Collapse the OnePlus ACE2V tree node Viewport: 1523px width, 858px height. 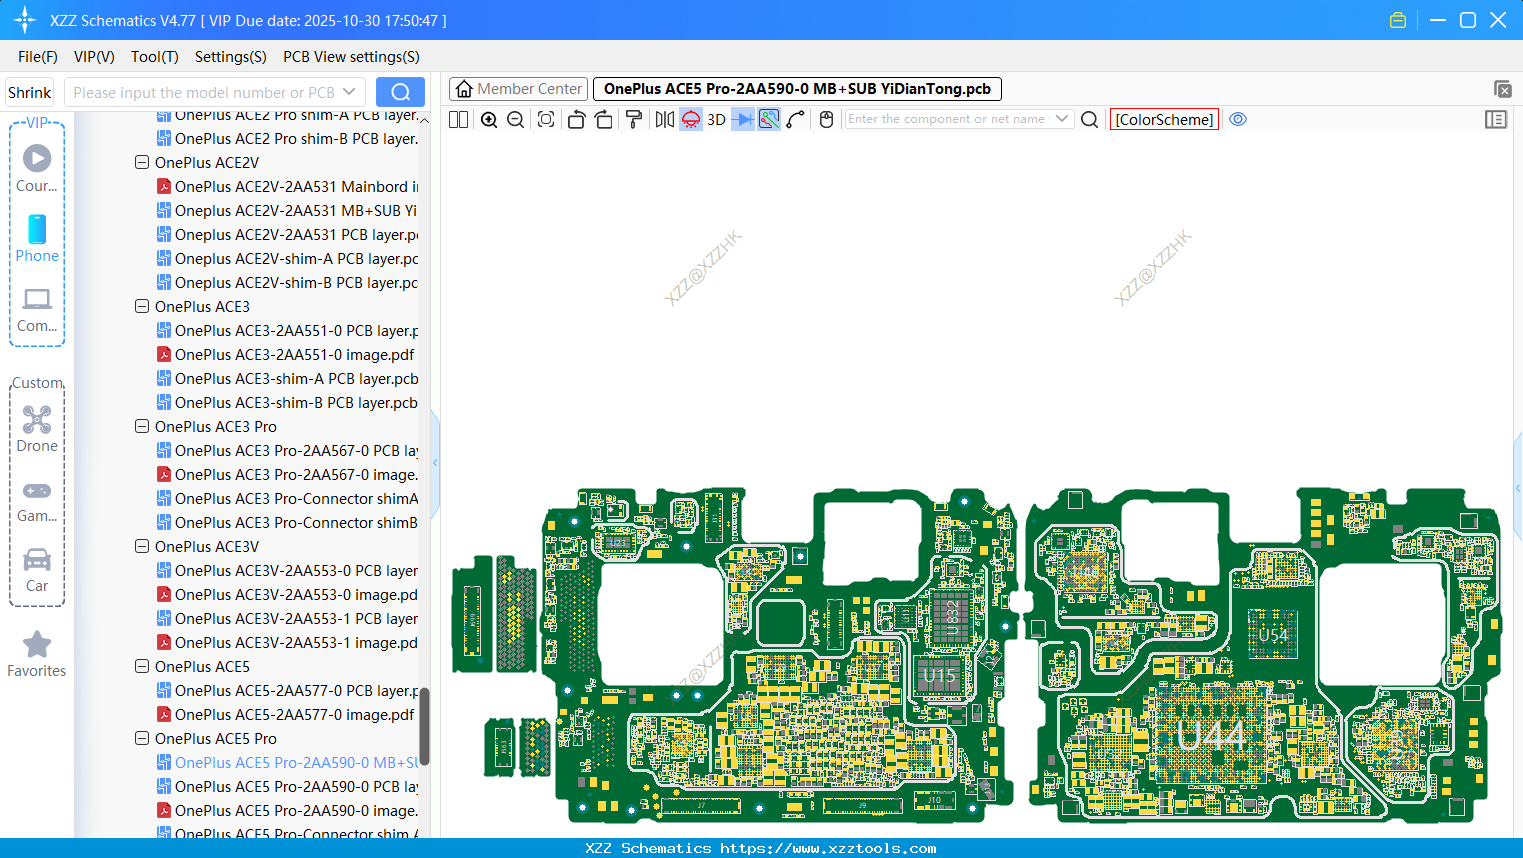coord(142,162)
